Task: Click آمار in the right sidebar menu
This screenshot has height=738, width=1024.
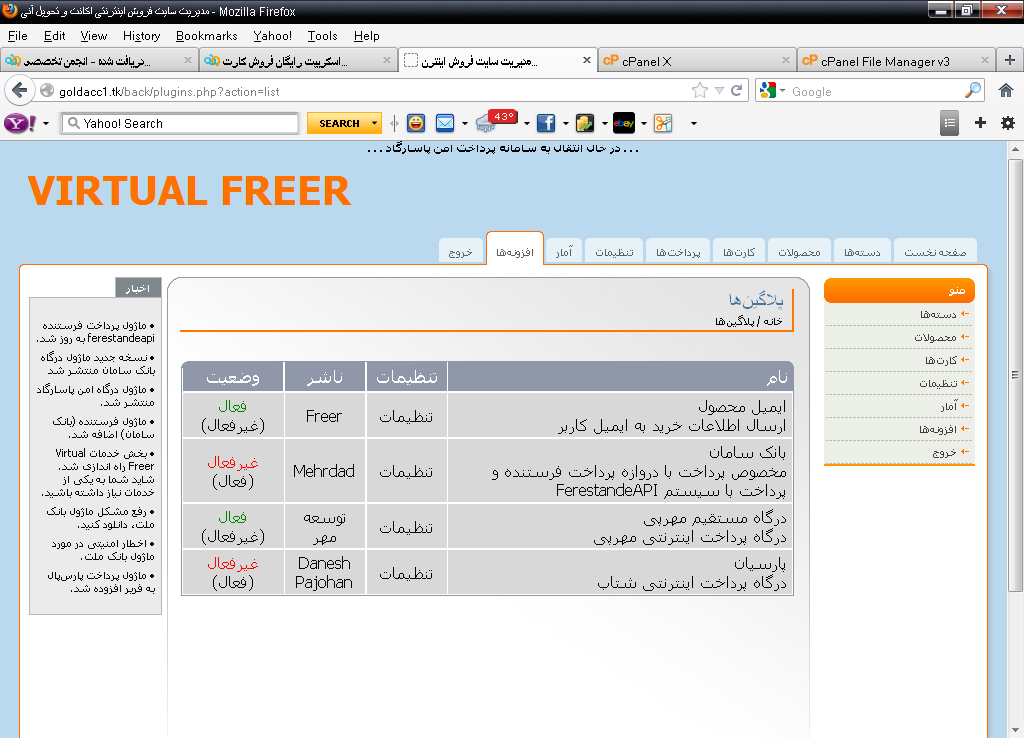Action: click(x=949, y=406)
